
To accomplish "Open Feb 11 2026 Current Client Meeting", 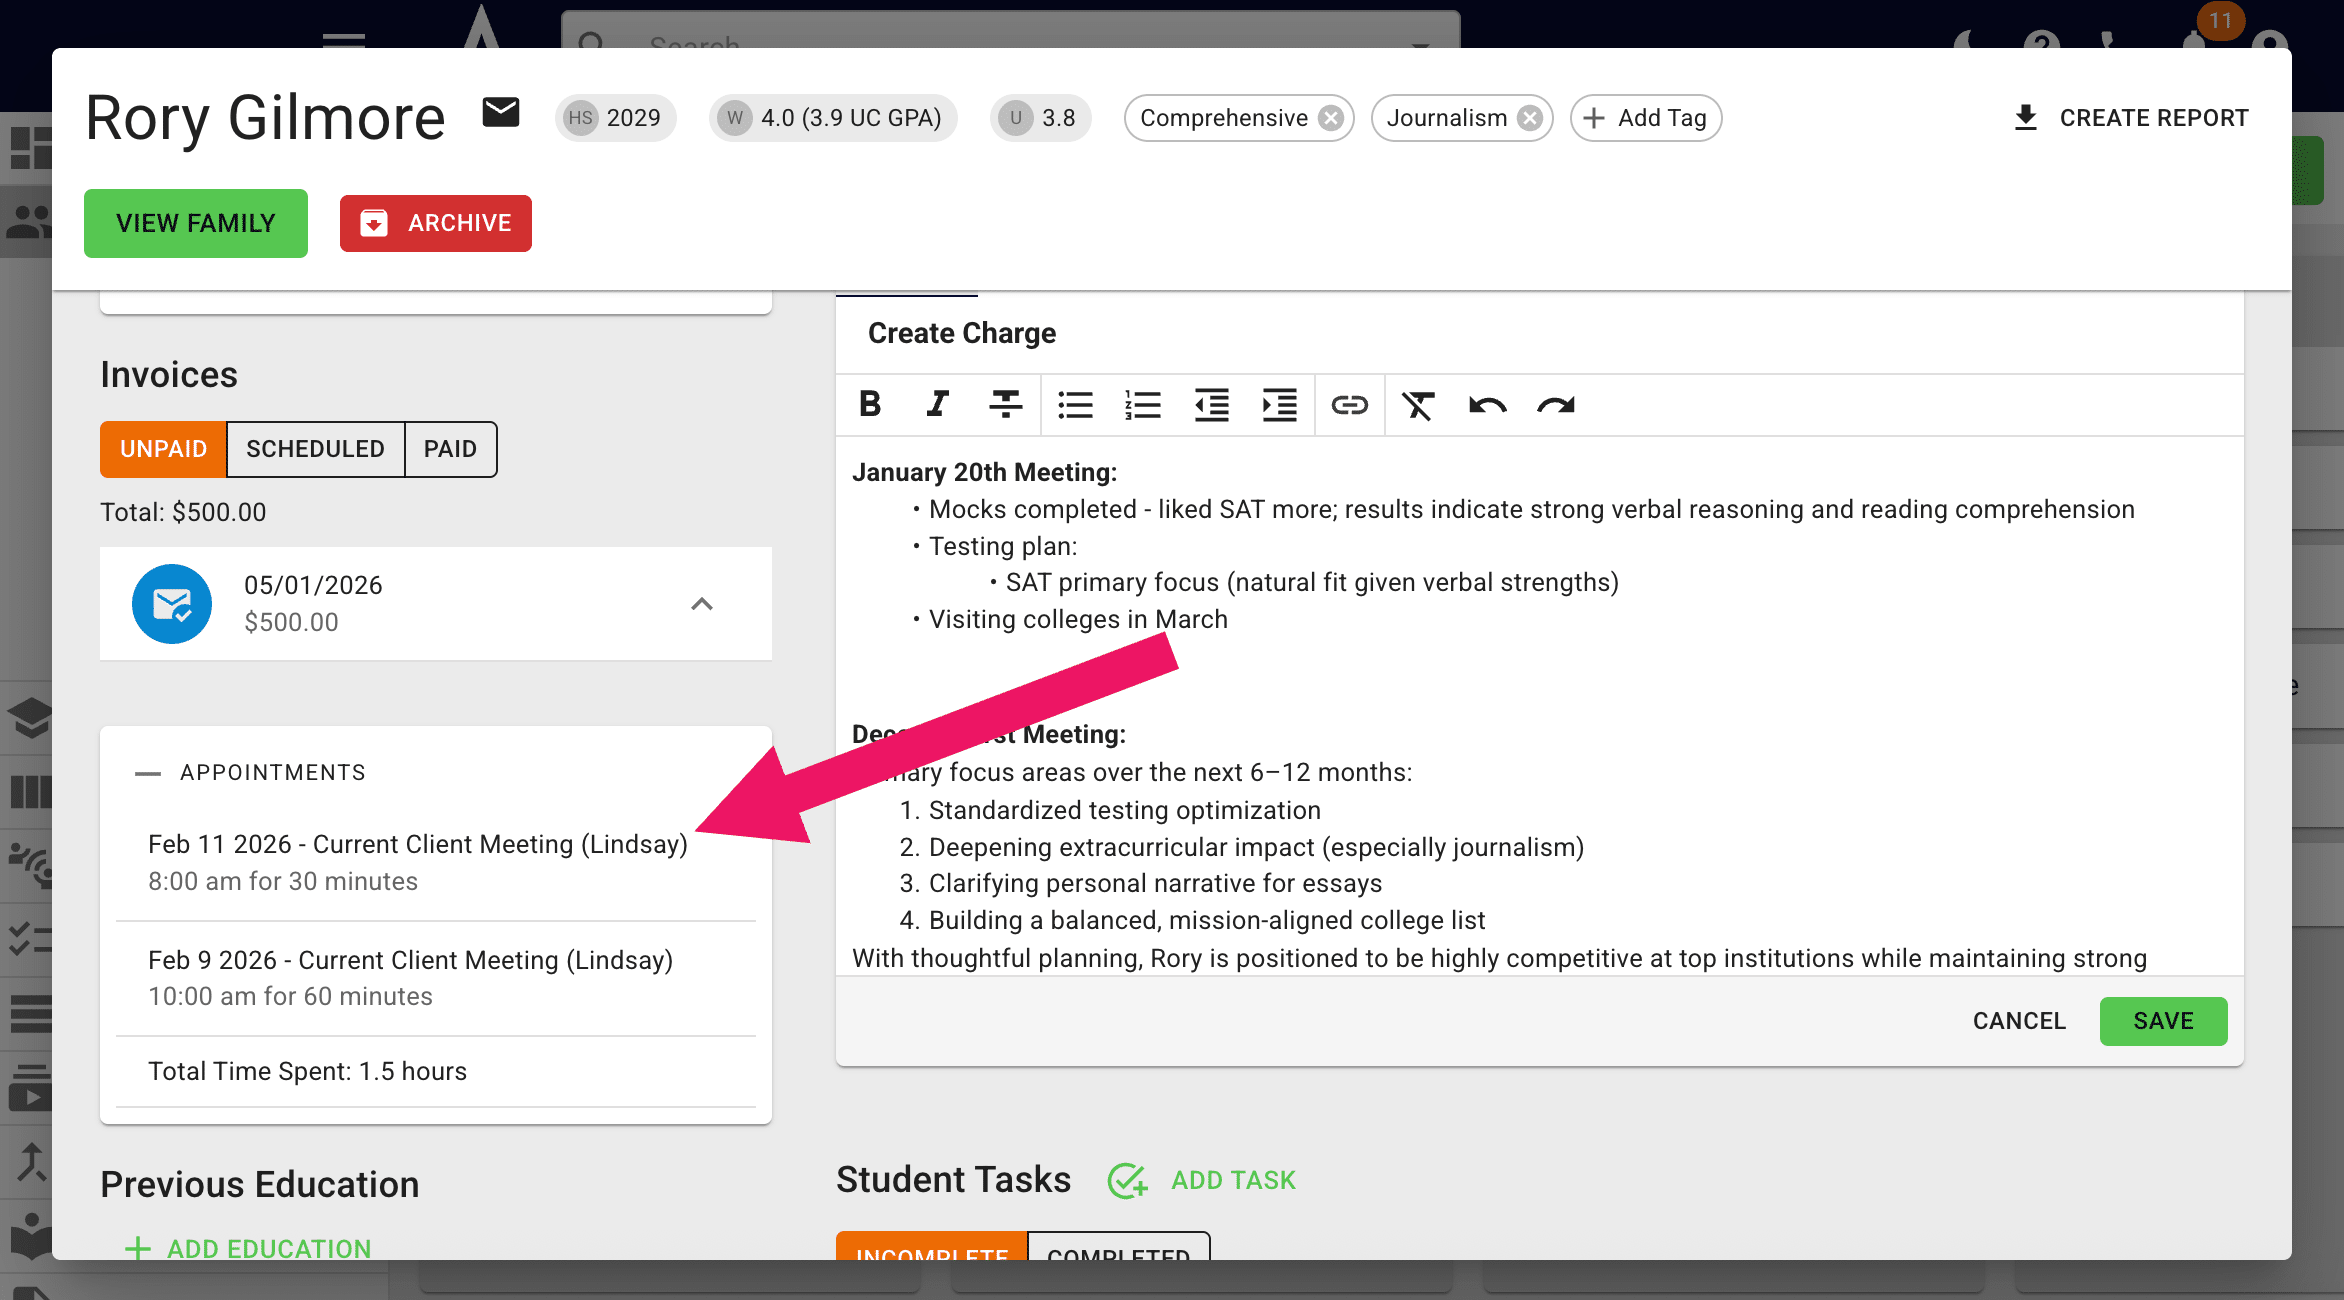I will tap(436, 862).
